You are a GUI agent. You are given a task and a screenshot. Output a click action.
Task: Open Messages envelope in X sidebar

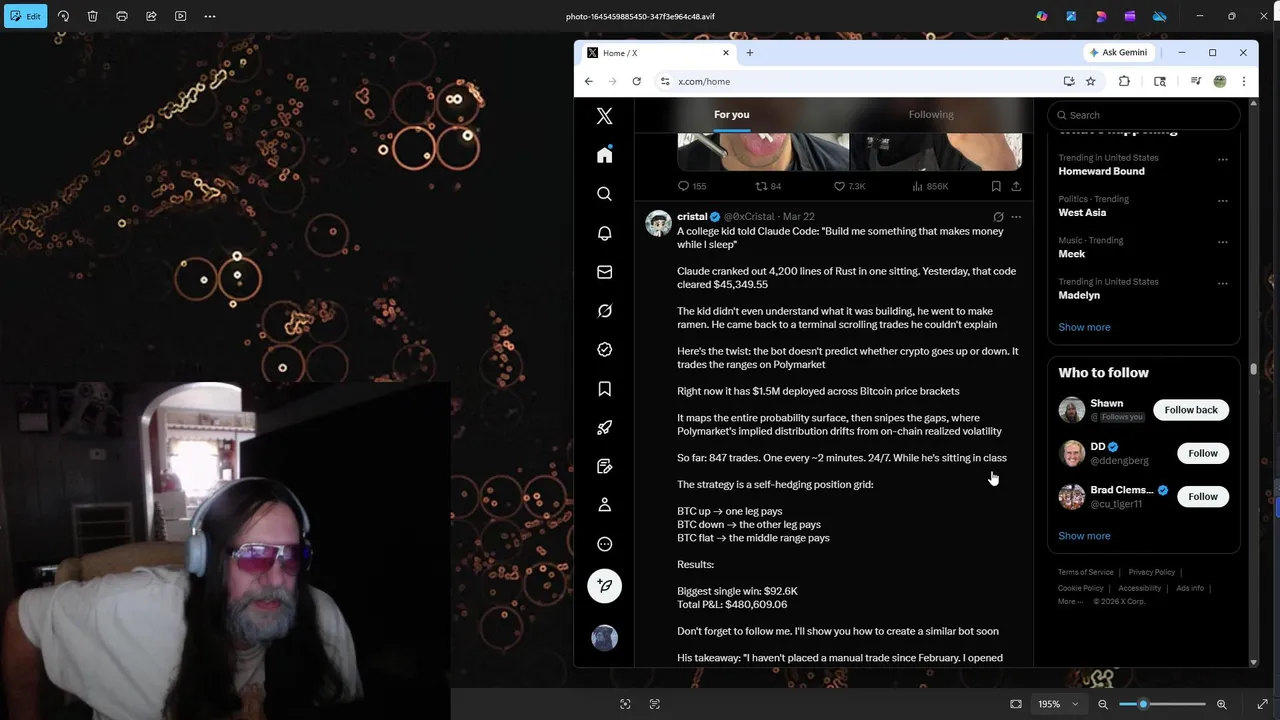[x=604, y=272]
